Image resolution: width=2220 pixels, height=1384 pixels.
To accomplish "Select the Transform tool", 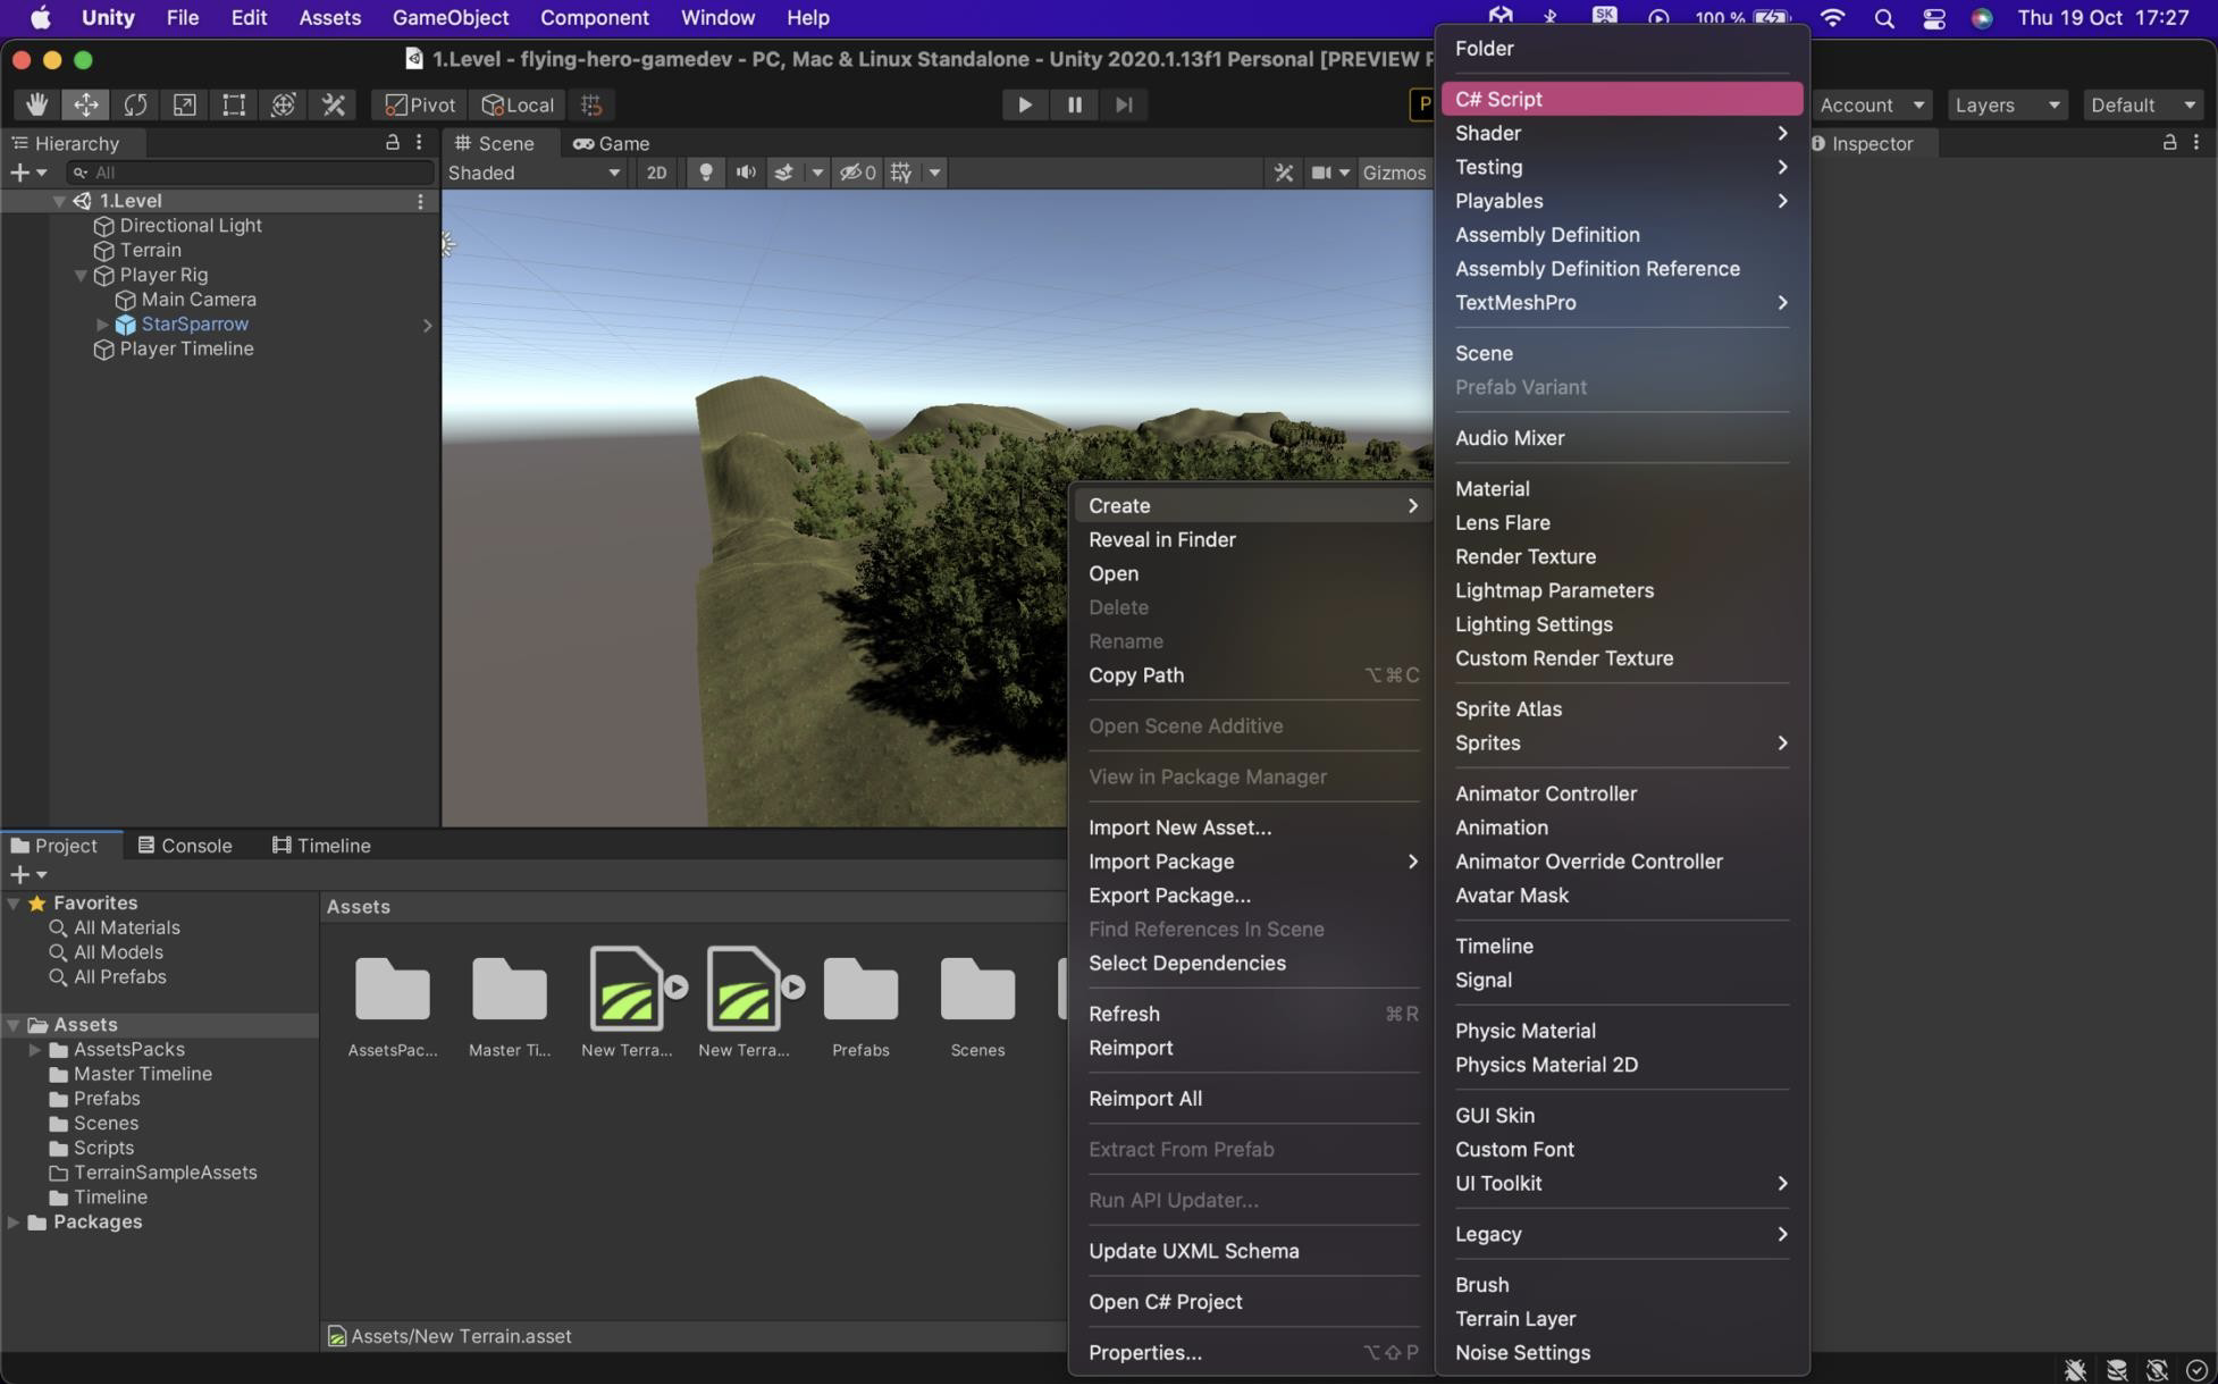I will click(x=283, y=104).
